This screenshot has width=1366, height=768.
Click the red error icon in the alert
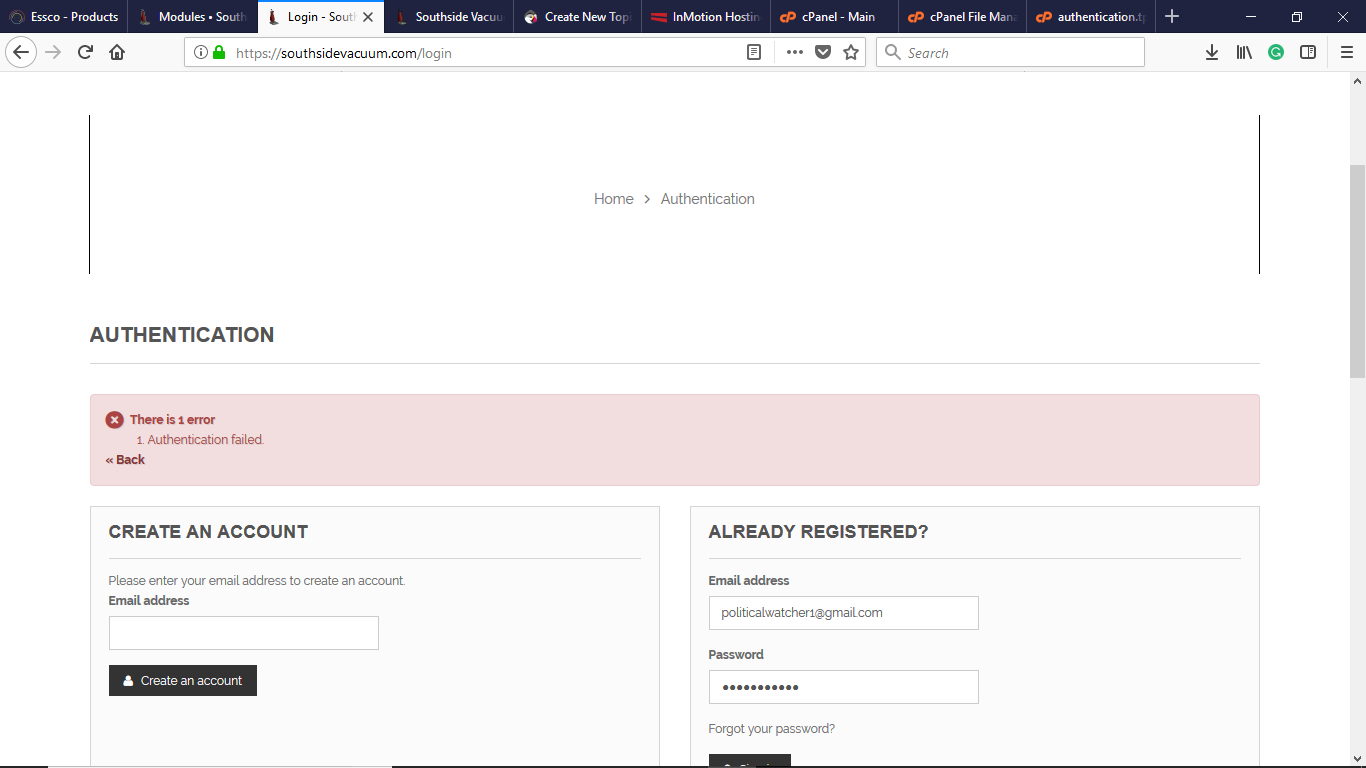coord(115,420)
